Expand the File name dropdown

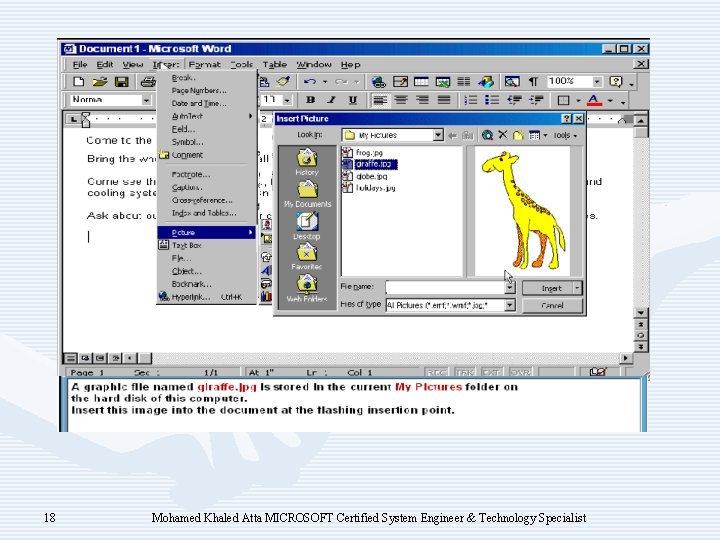[x=510, y=287]
